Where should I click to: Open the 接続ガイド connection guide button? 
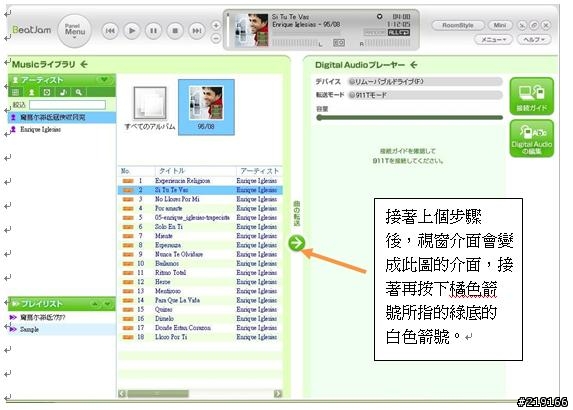click(531, 96)
